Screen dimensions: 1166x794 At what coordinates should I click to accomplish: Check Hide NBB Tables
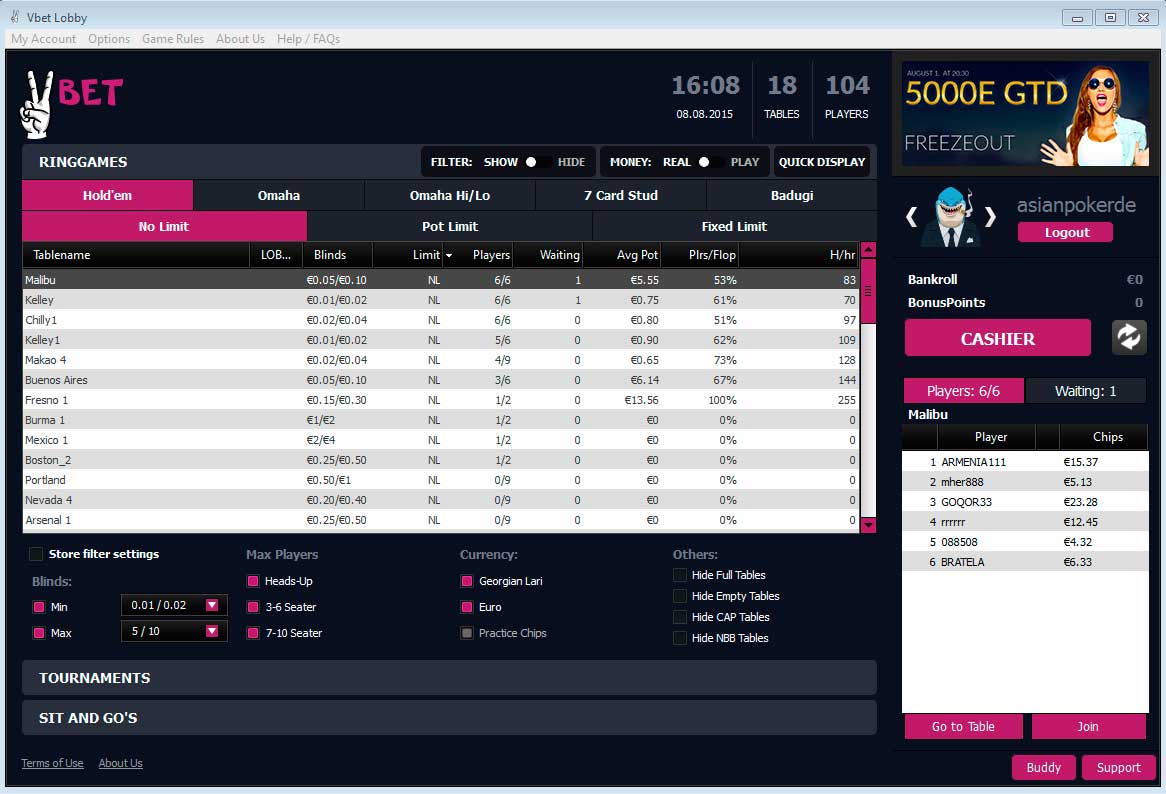pyautogui.click(x=680, y=638)
